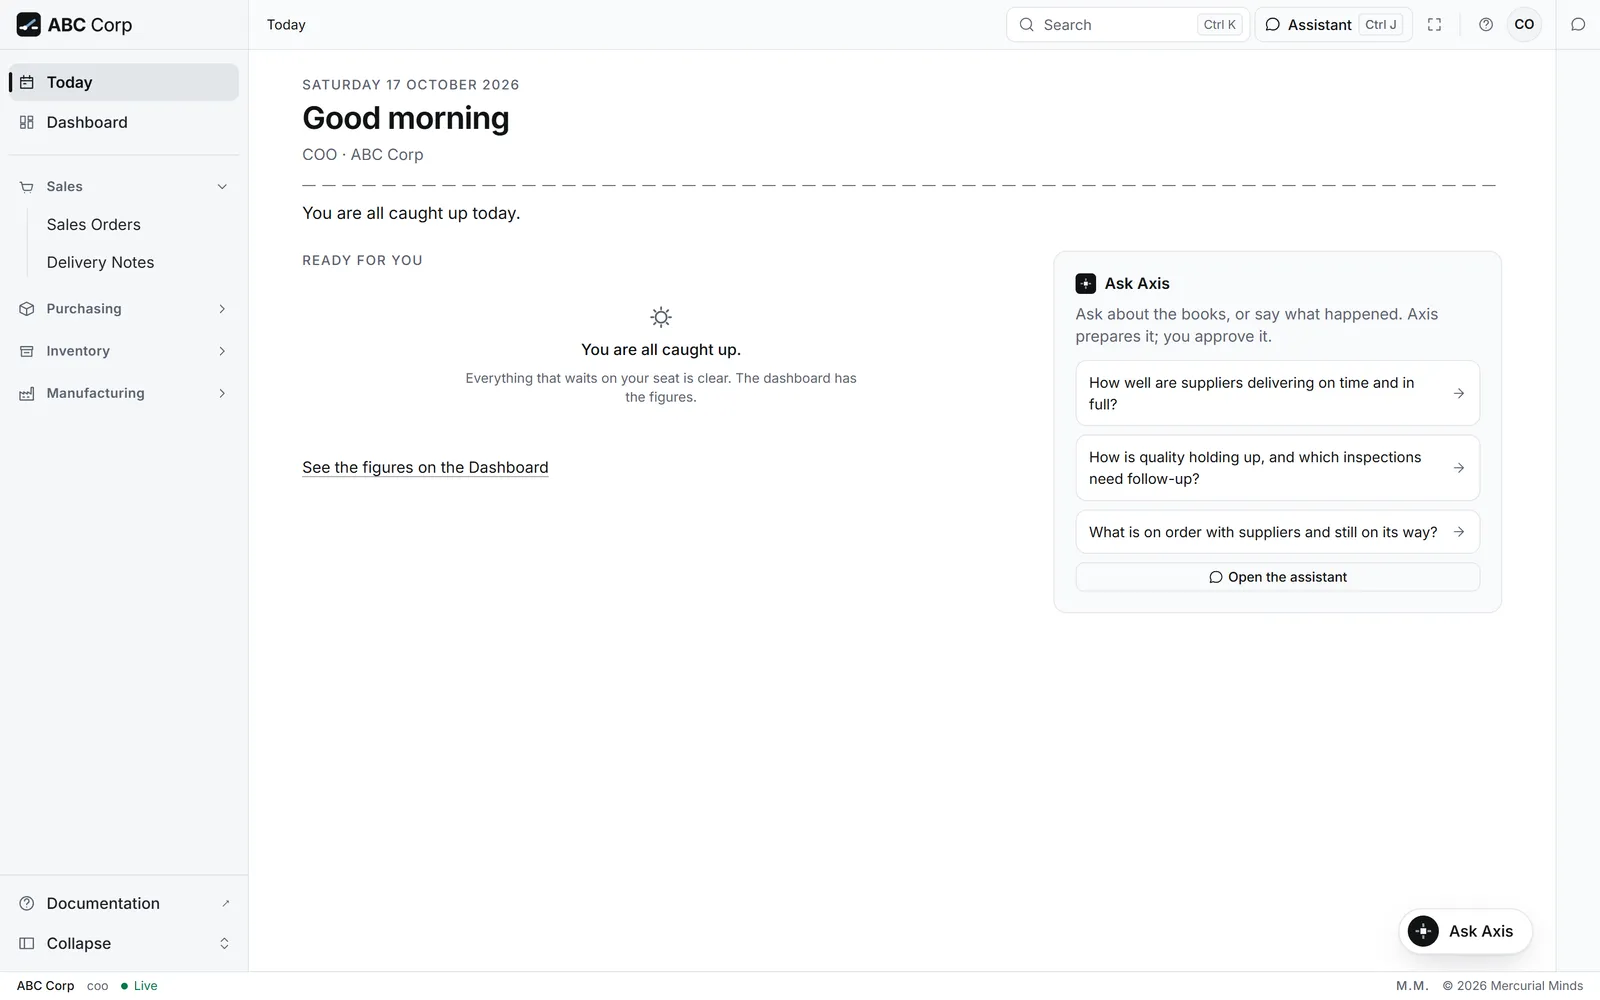
Task: Expand the Purchasing section chevron
Action: pos(222,309)
